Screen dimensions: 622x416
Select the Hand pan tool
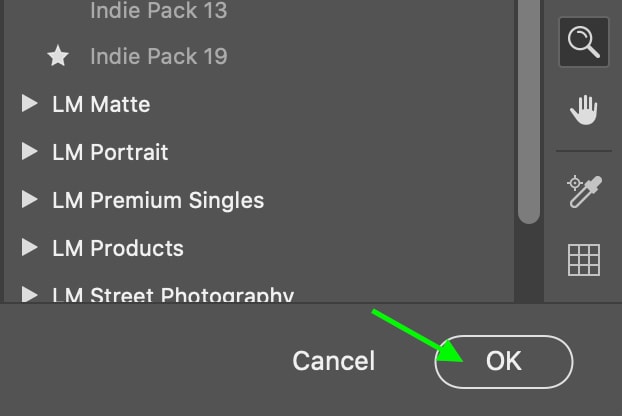pyautogui.click(x=583, y=108)
